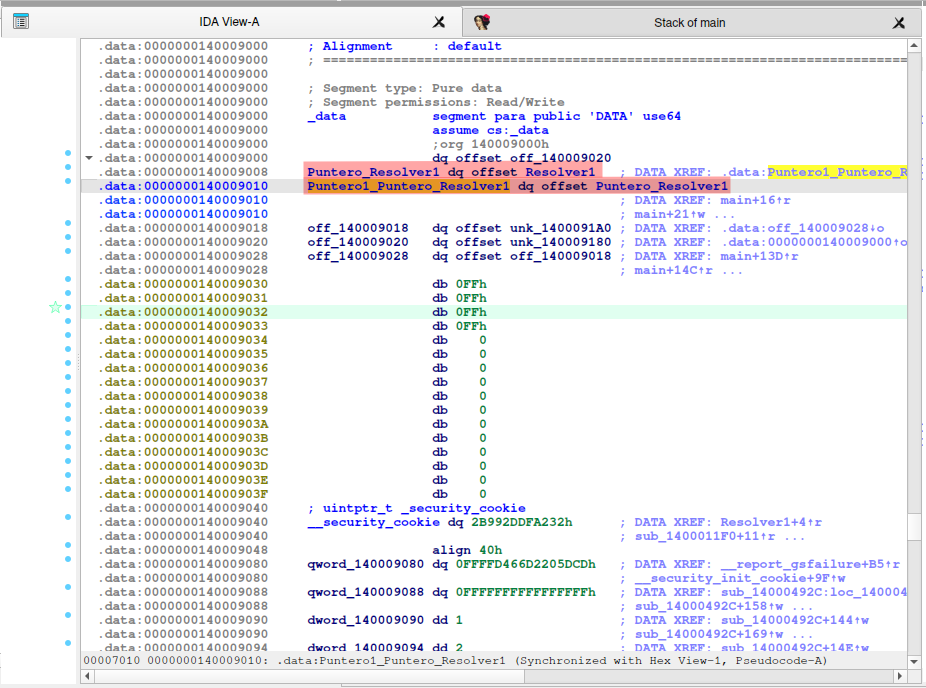Collapse the arrow at address 140009000
Viewport: 926px width, 688px height.
click(89, 158)
